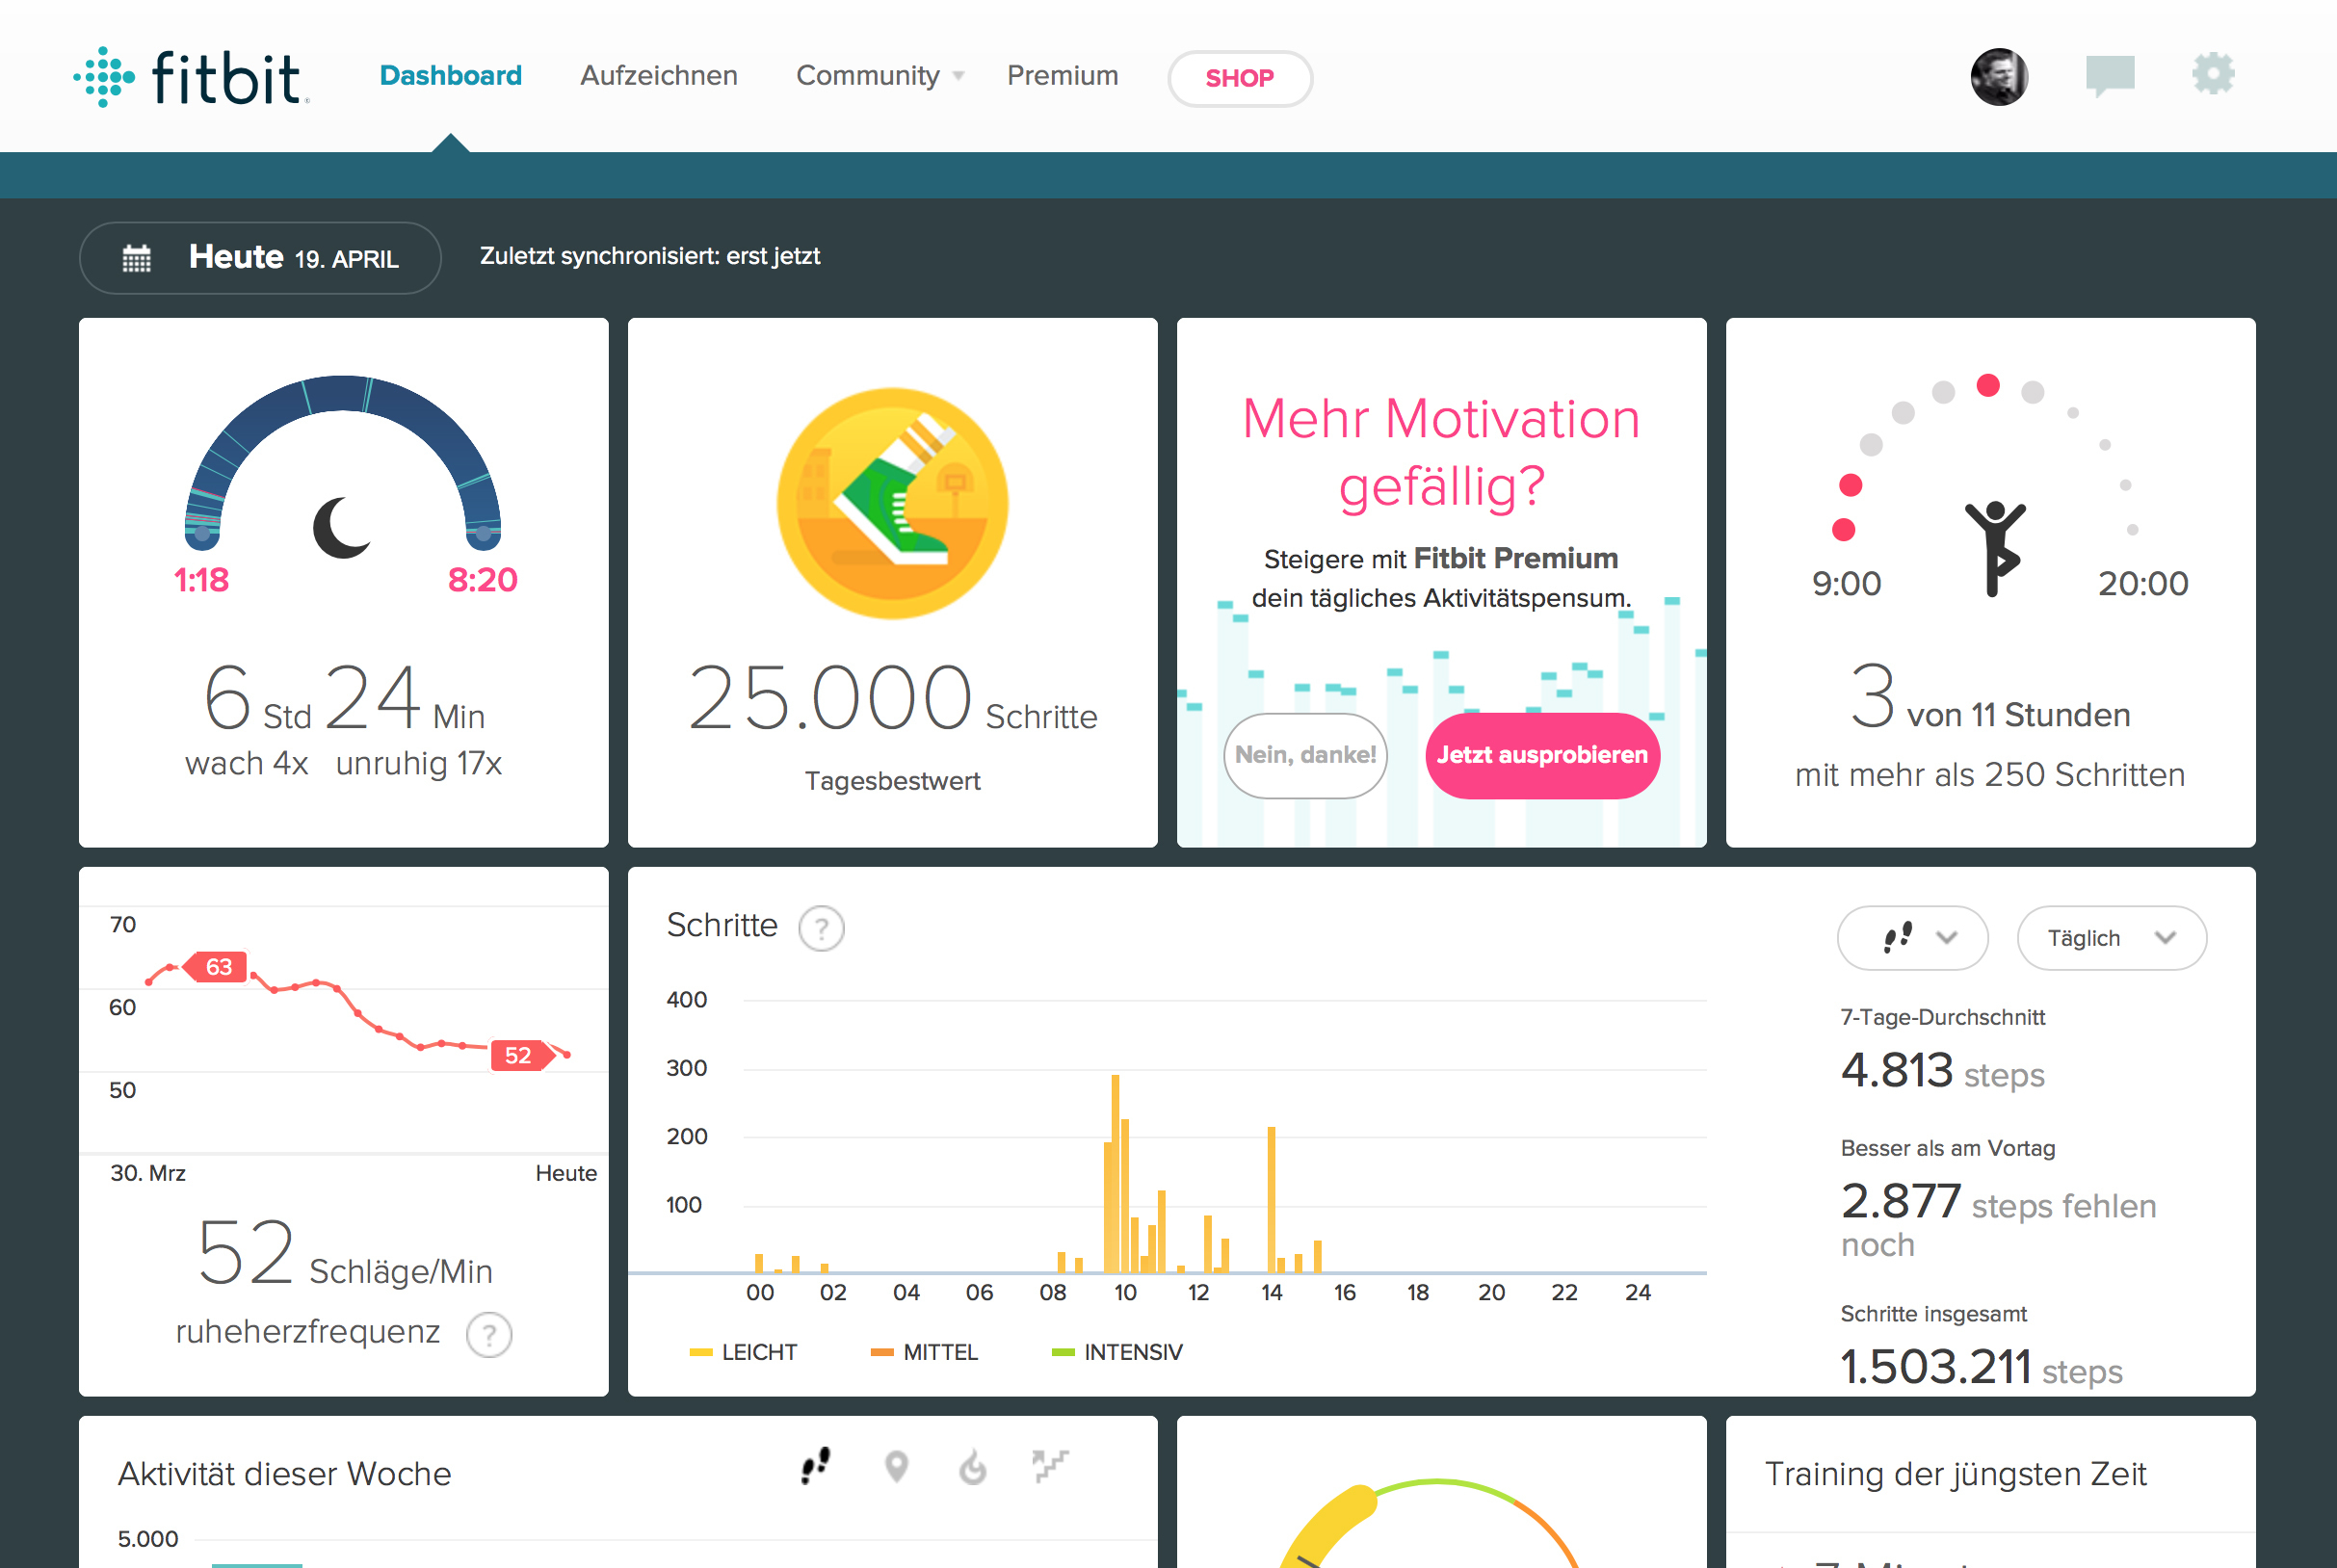This screenshot has height=1568, width=2337.
Task: Switch weekly activity to floors stairs icon
Action: pyautogui.click(x=1050, y=1466)
